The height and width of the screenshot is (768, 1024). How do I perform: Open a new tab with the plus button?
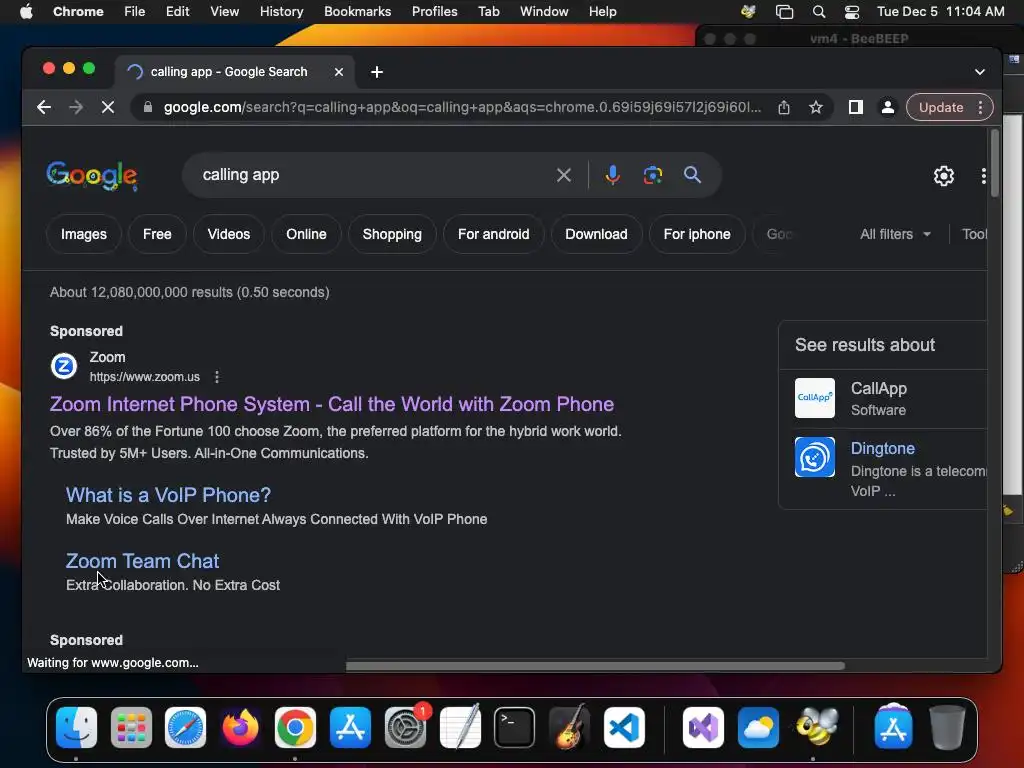click(377, 72)
